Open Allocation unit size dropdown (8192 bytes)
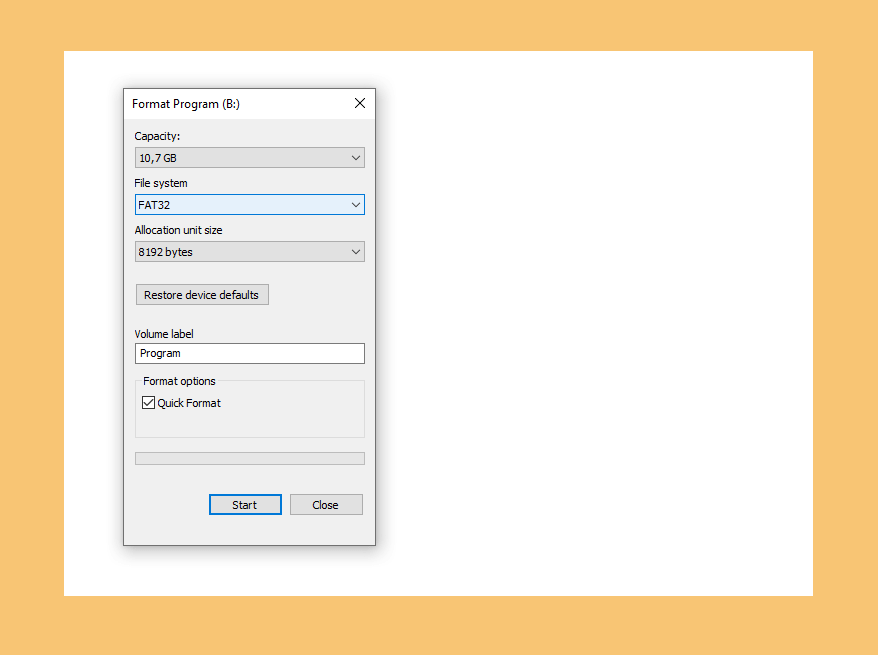878x655 pixels. [250, 252]
